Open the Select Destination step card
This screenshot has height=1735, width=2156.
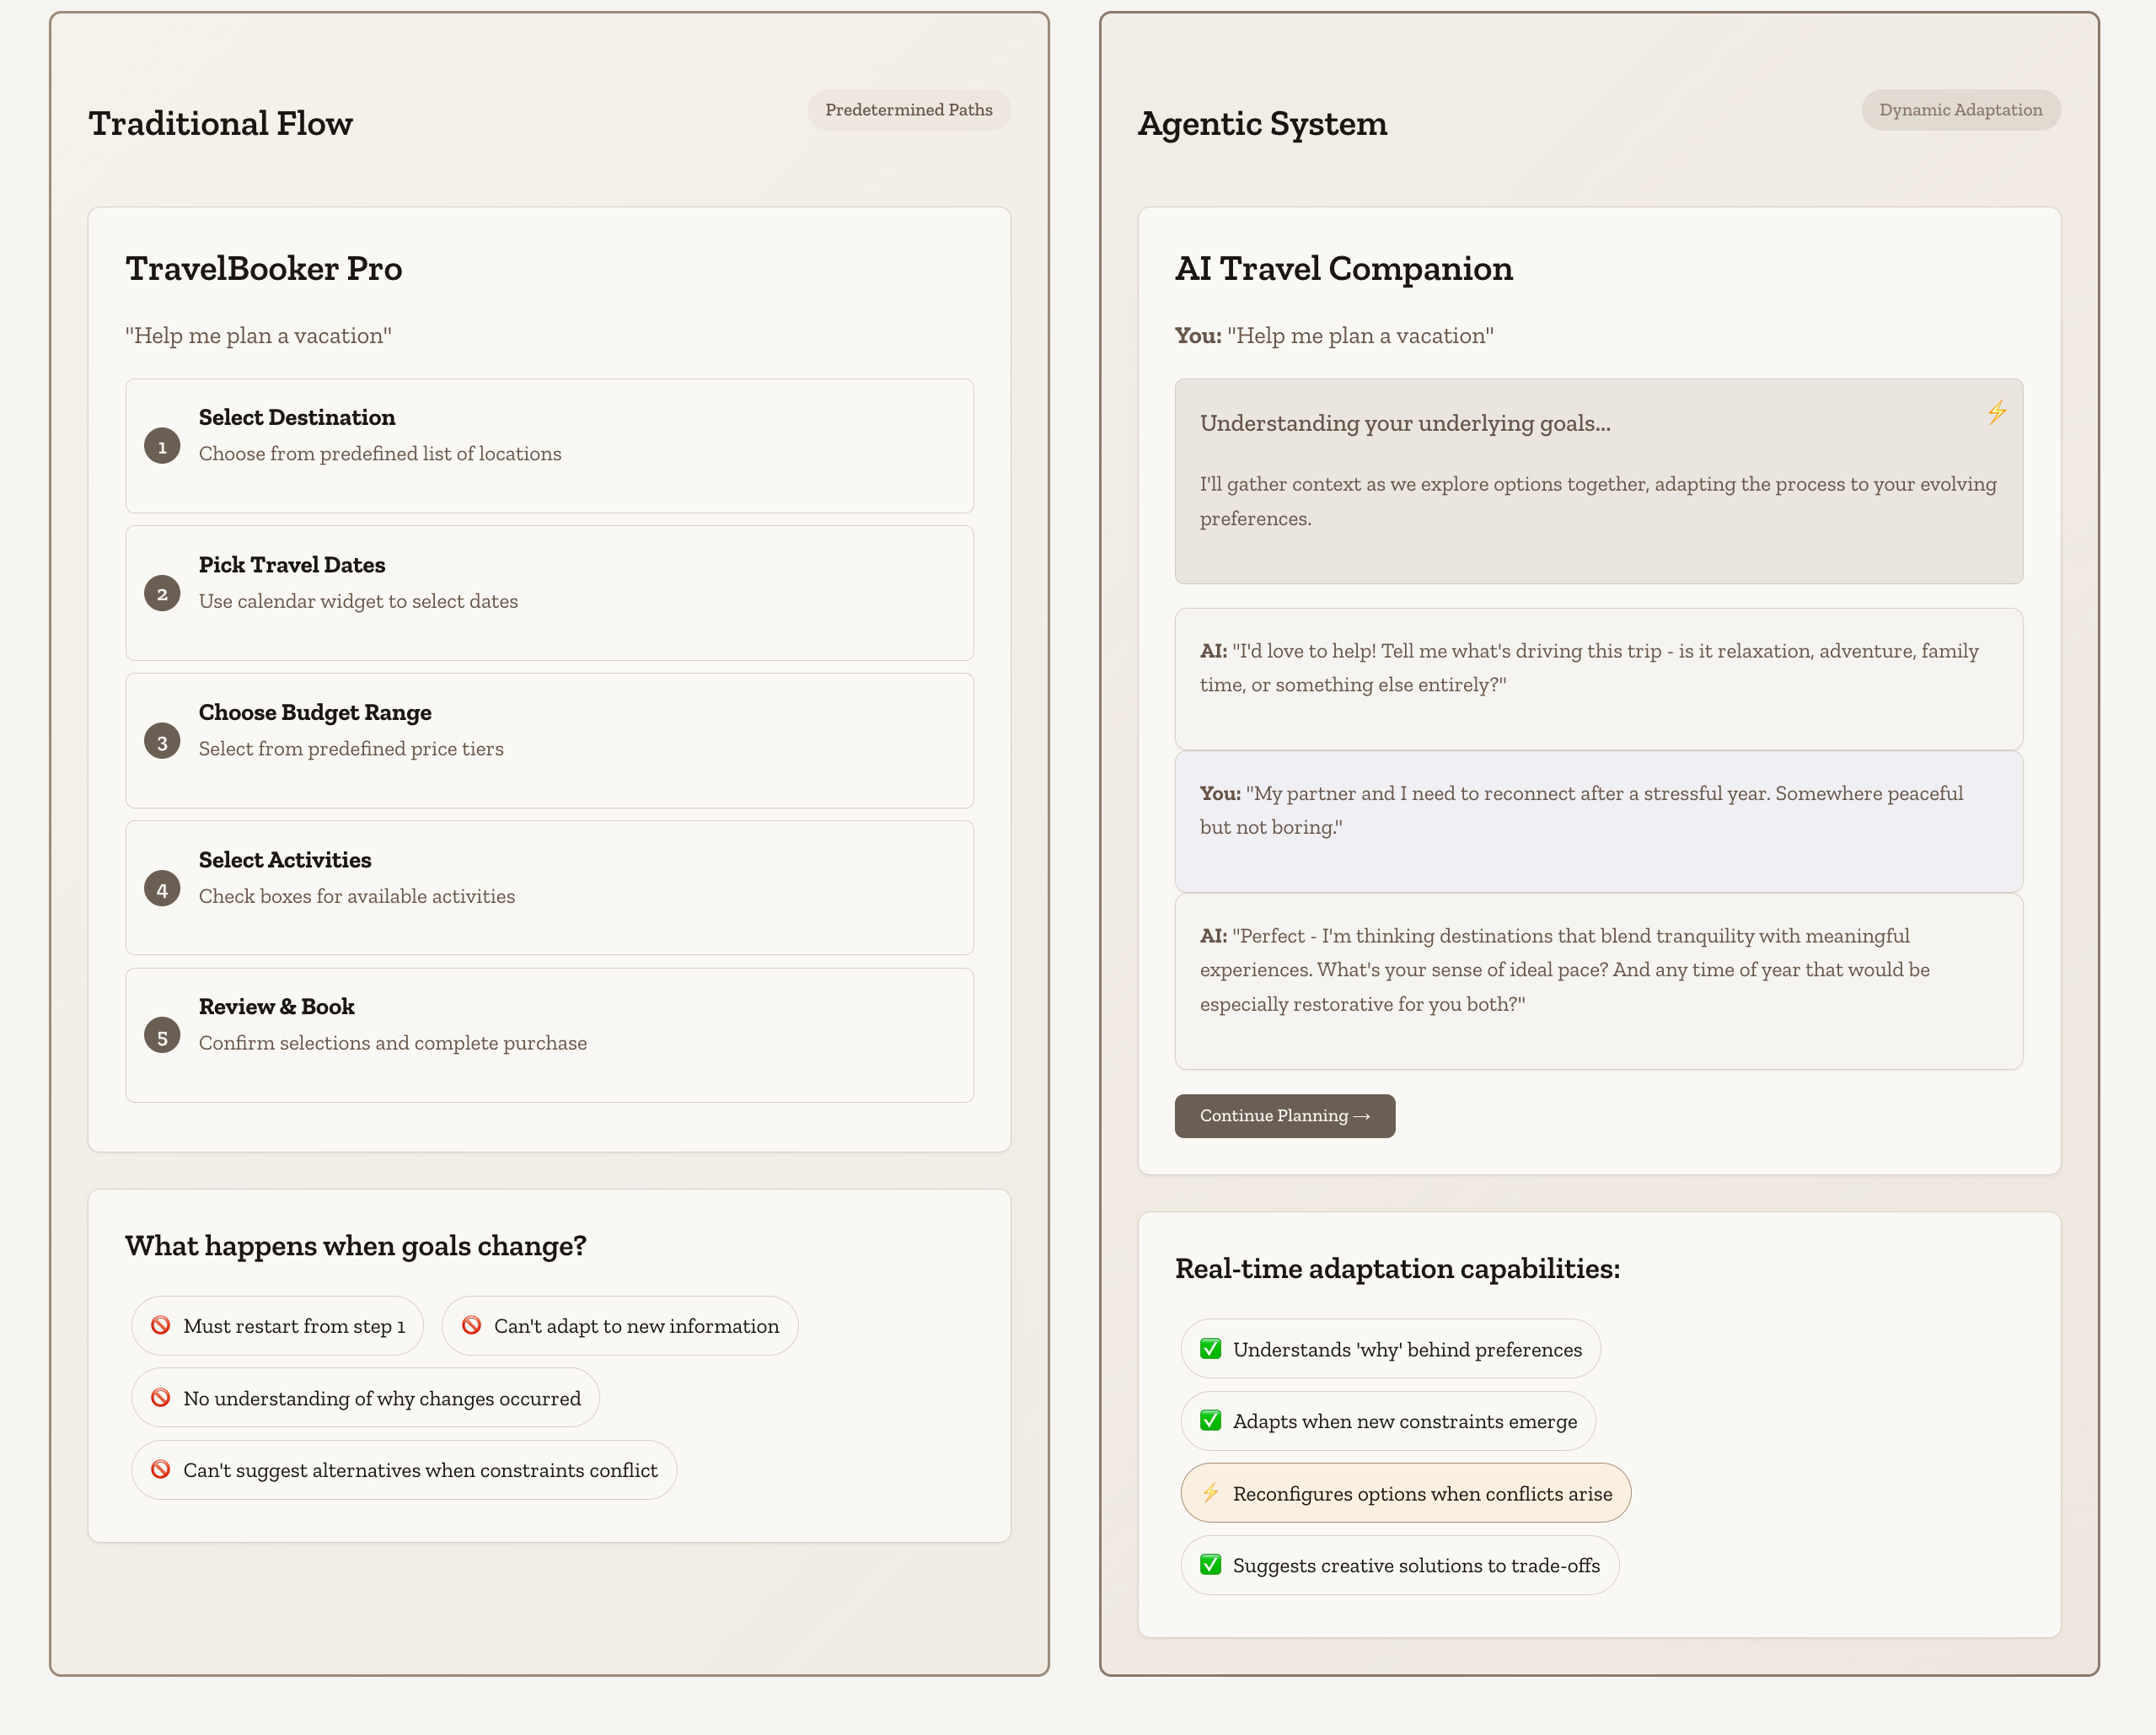(x=549, y=446)
